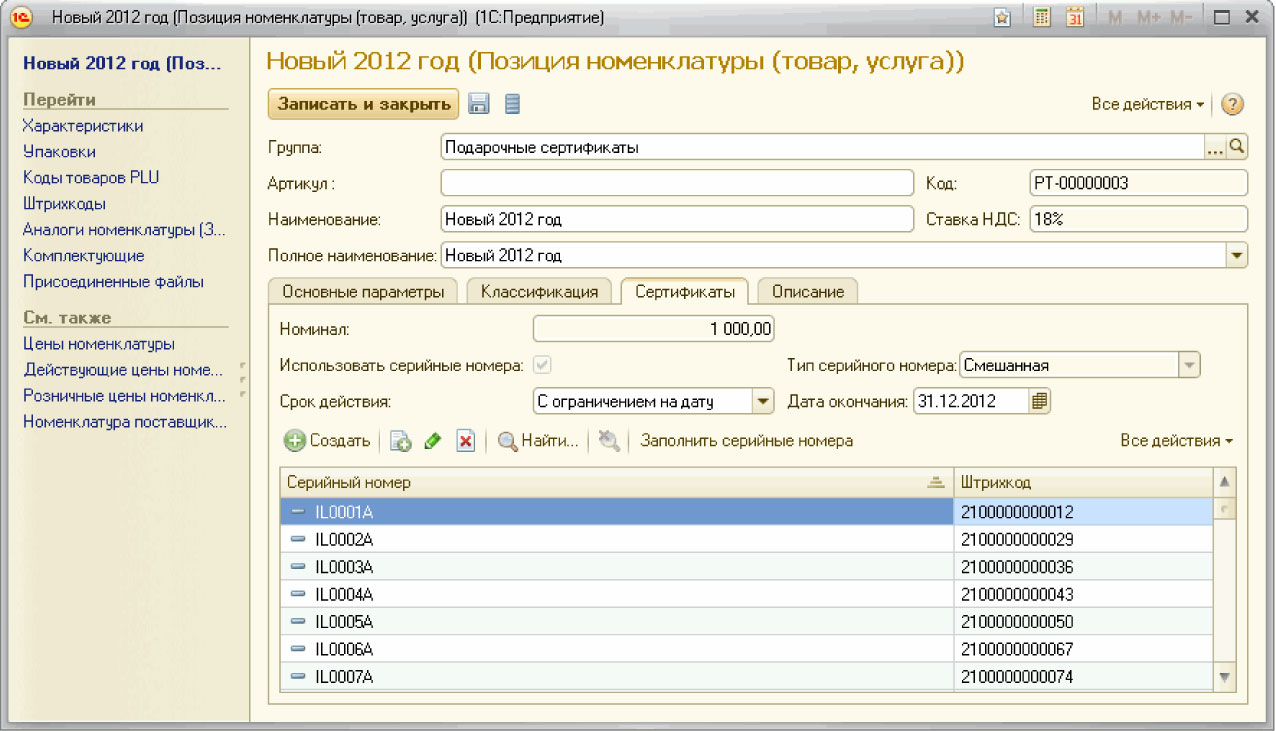1276x731 pixels.
Task: Click the Код field with РТ-00000003
Action: (1138, 184)
